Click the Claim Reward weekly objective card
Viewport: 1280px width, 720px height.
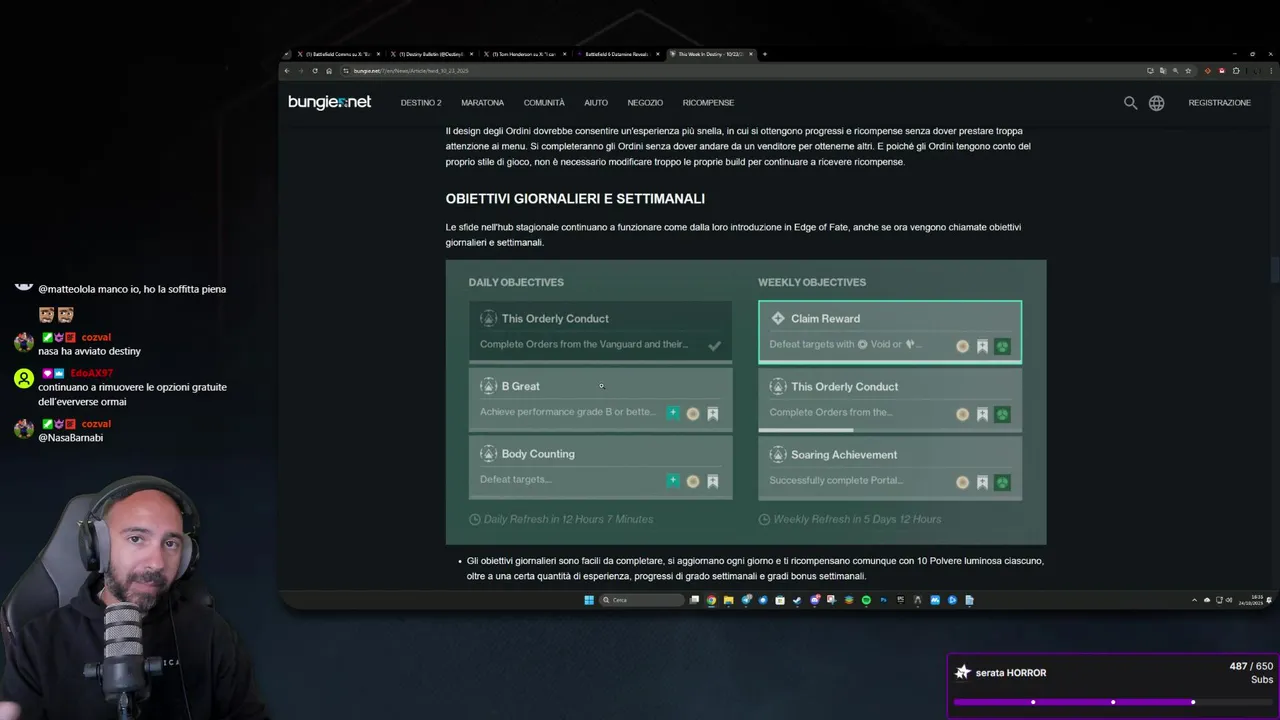tap(890, 331)
